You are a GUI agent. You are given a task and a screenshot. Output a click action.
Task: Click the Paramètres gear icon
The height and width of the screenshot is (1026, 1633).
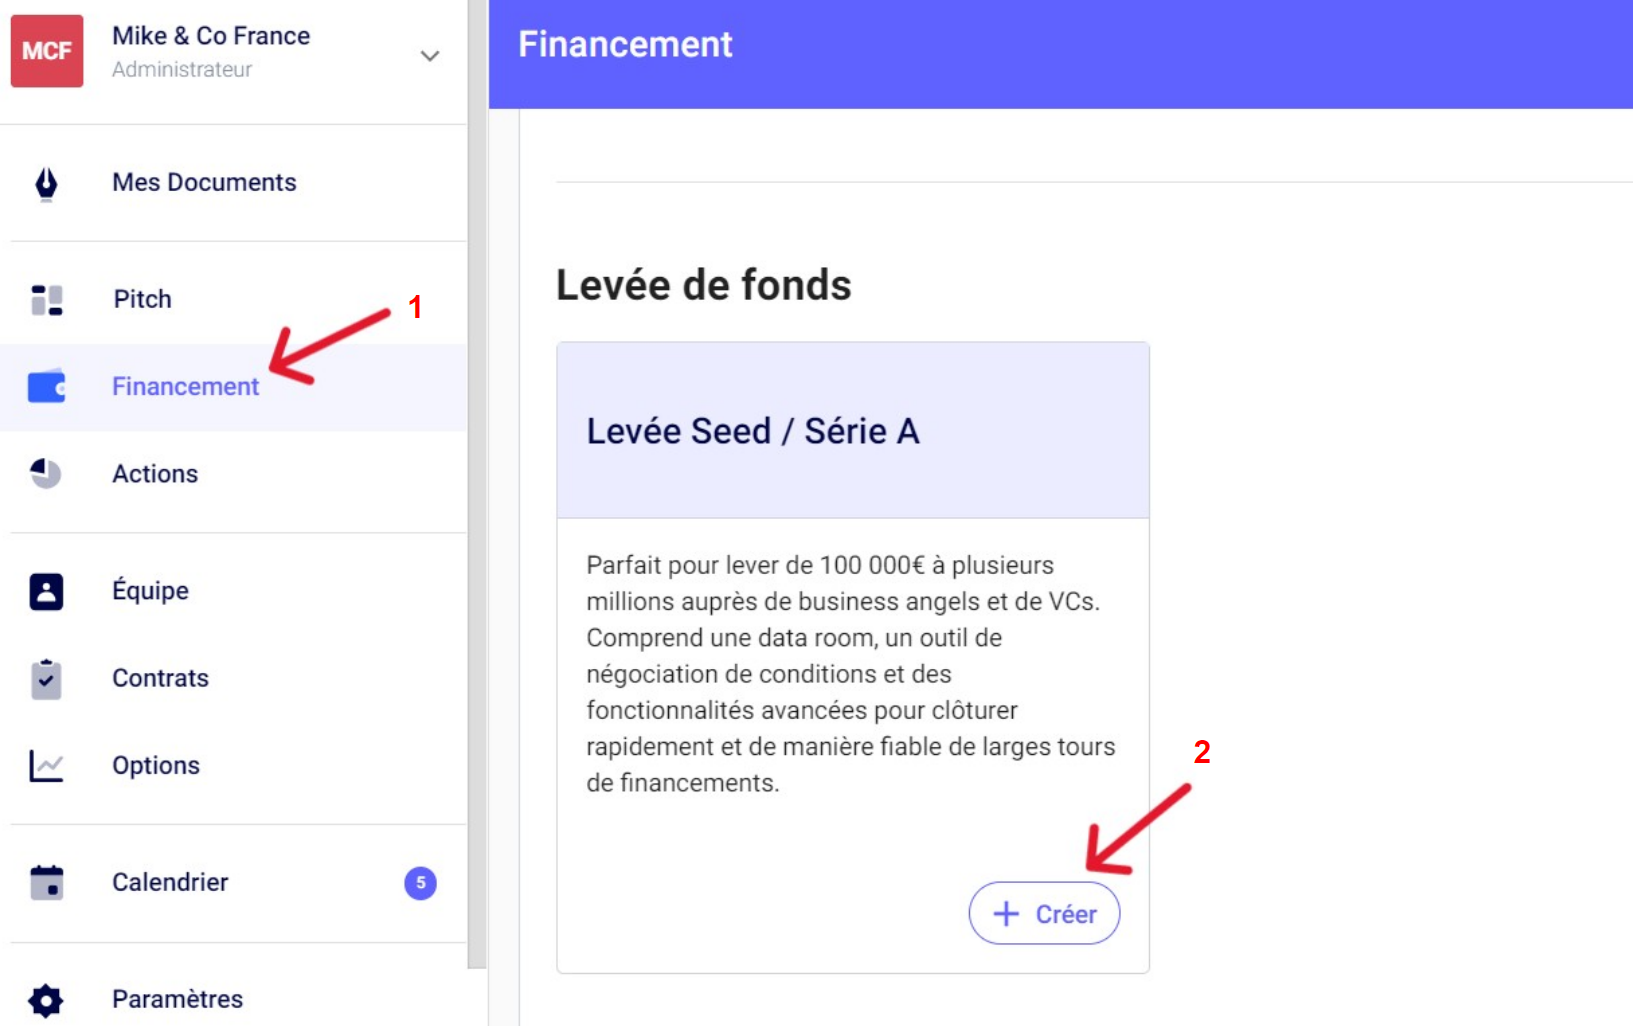[46, 1000]
